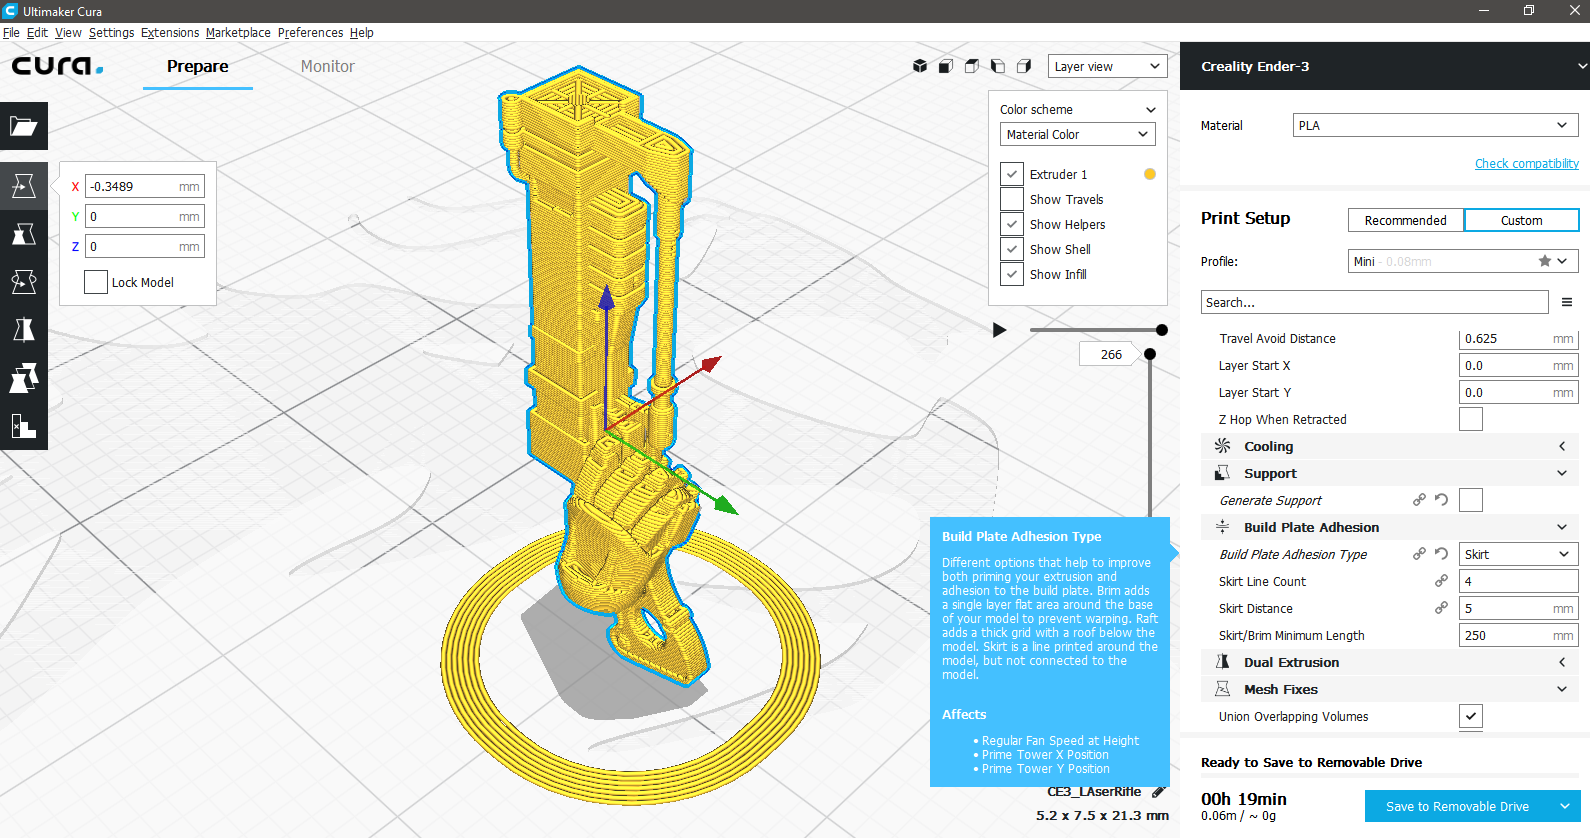Select the Mirror tool in left toolbar
Screen dimensions: 1590x838
[24, 330]
